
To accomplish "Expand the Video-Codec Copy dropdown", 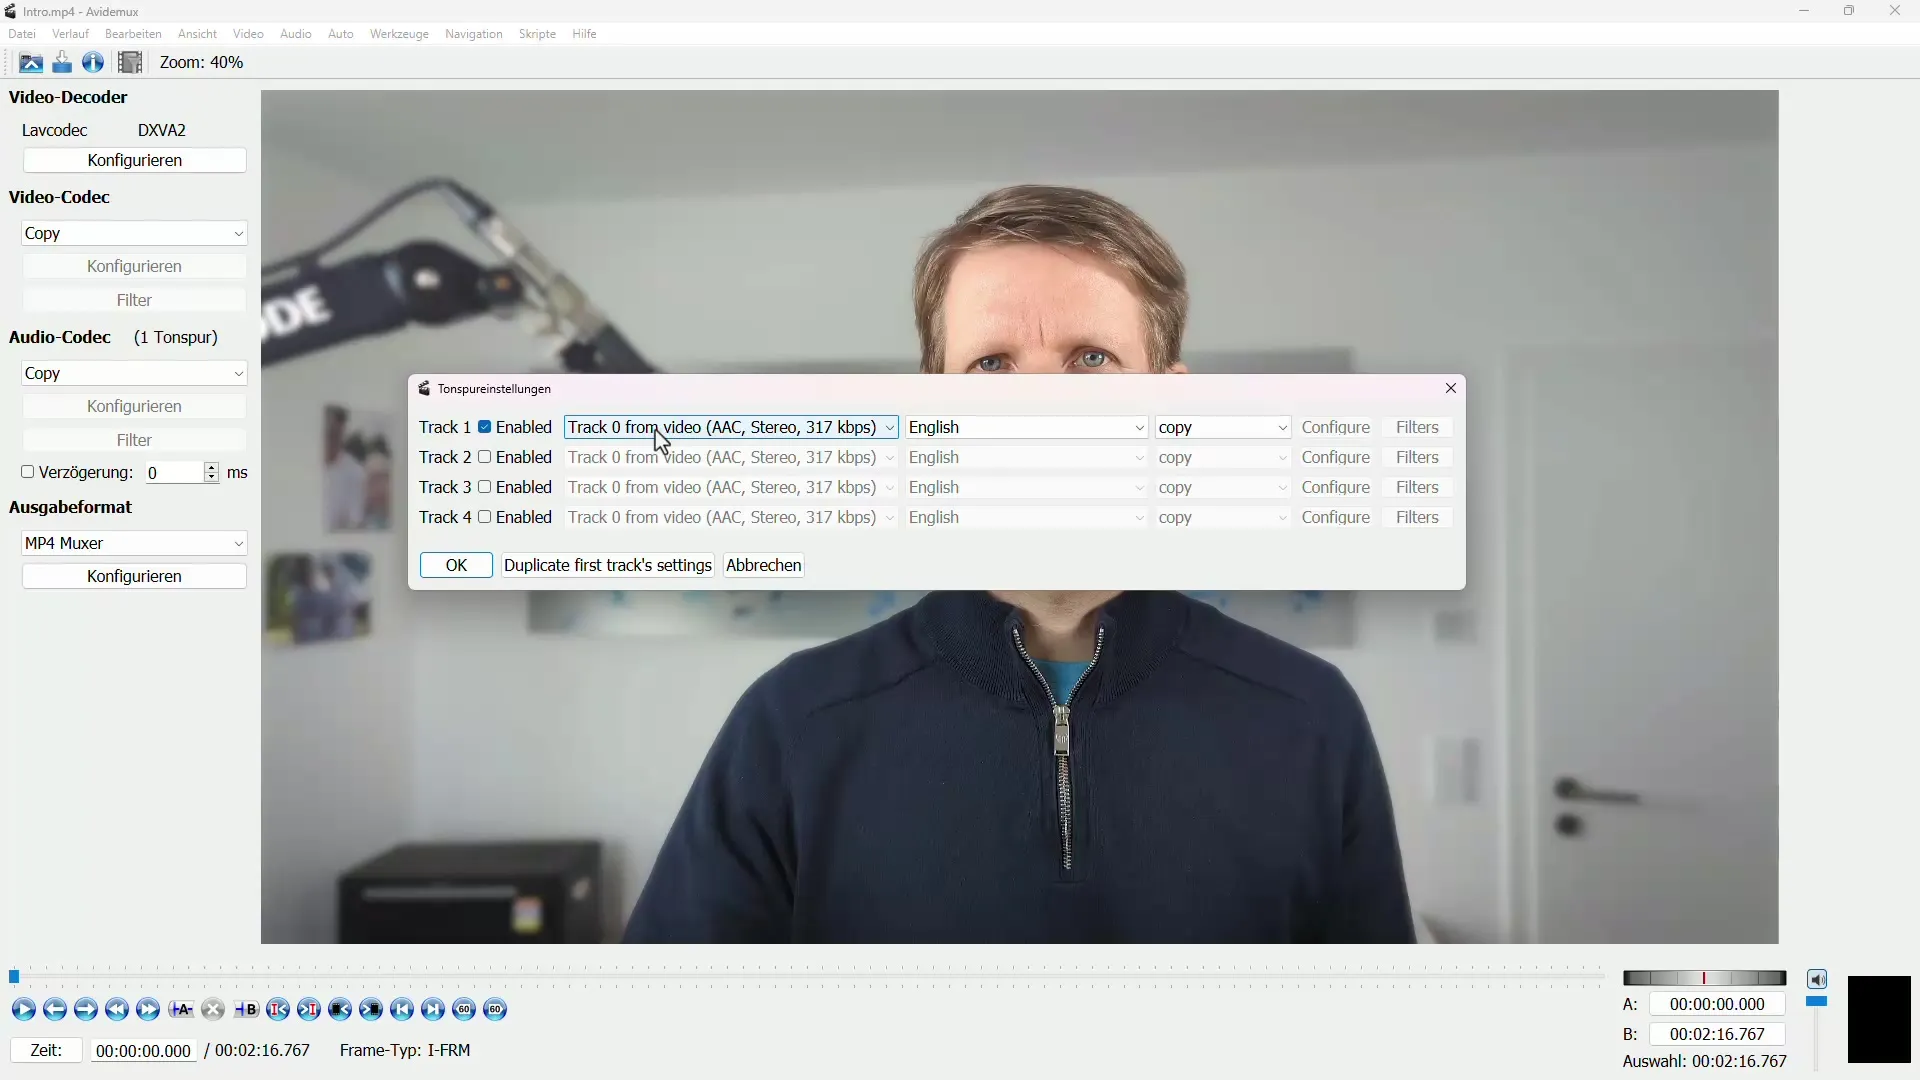I will [237, 232].
